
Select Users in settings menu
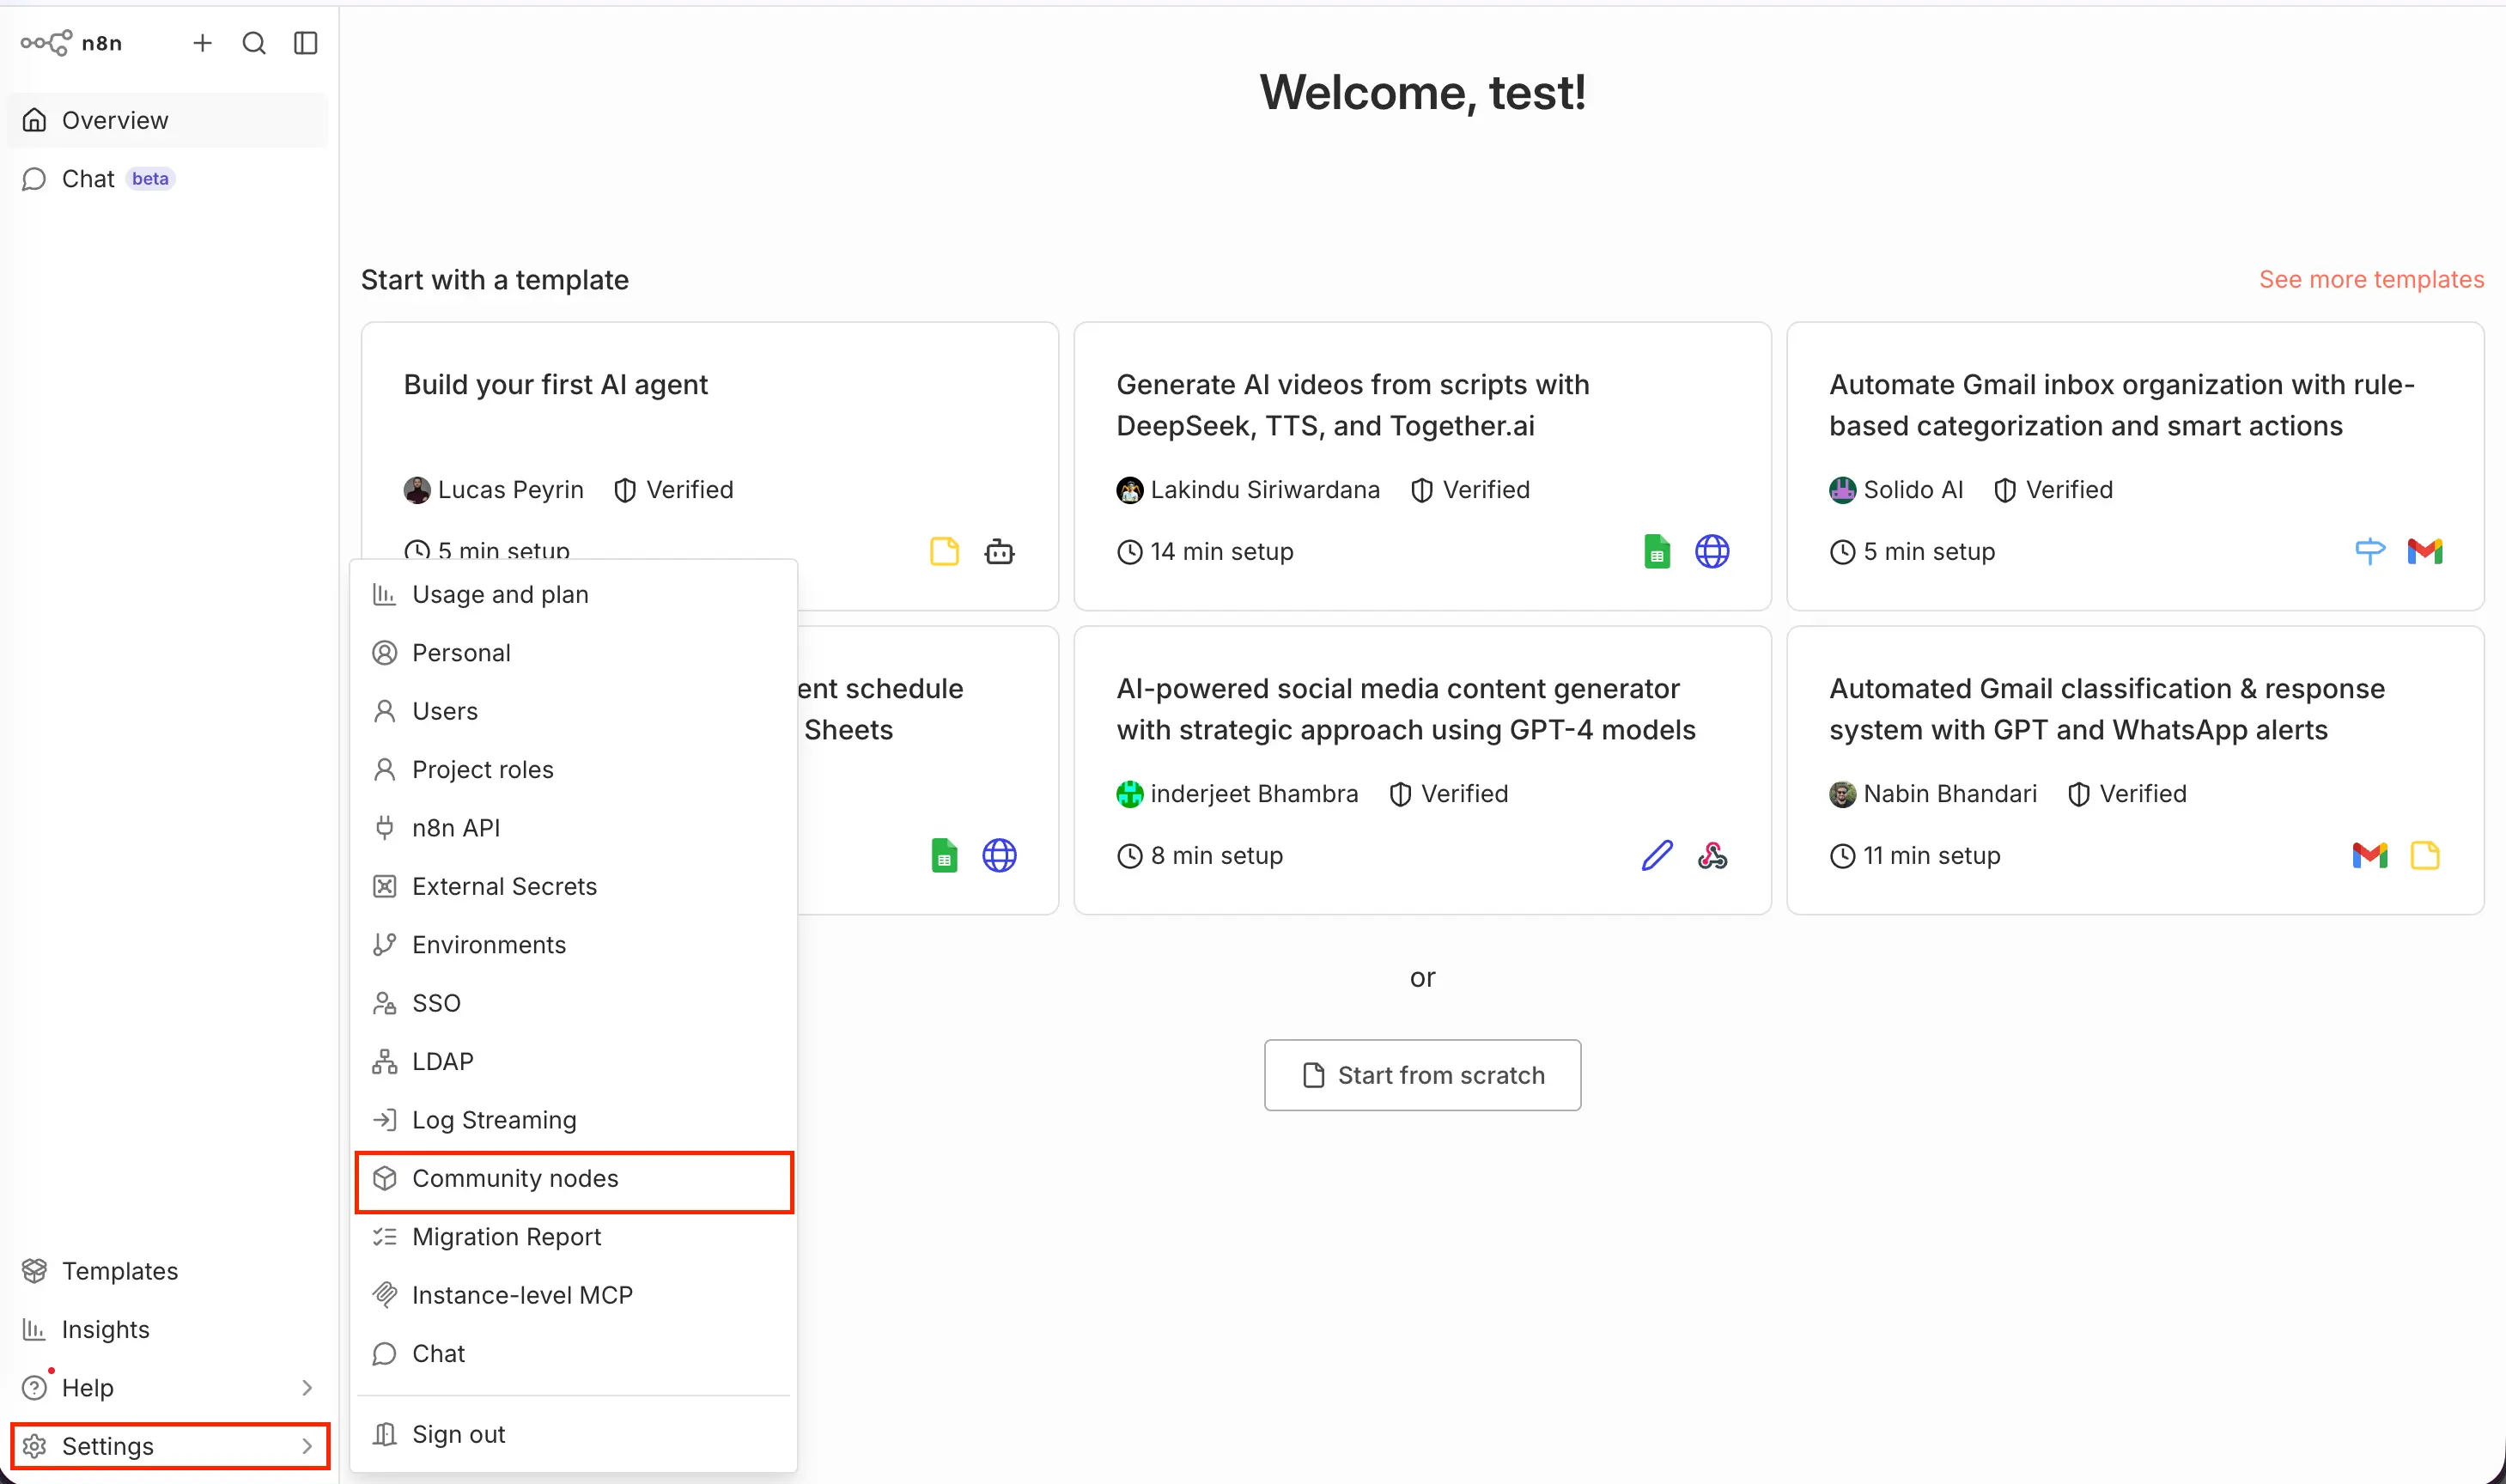click(x=574, y=712)
